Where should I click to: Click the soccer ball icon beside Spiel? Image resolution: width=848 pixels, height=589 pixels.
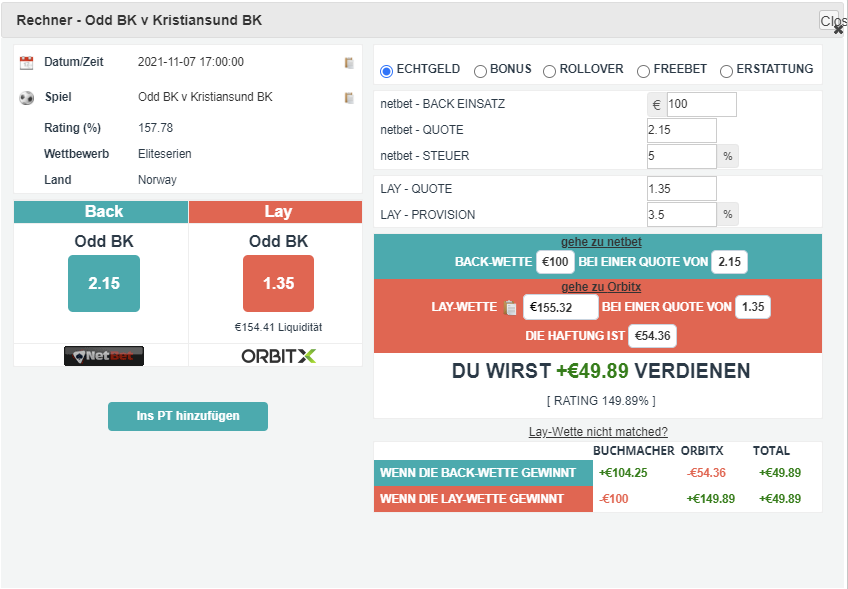coord(27,98)
